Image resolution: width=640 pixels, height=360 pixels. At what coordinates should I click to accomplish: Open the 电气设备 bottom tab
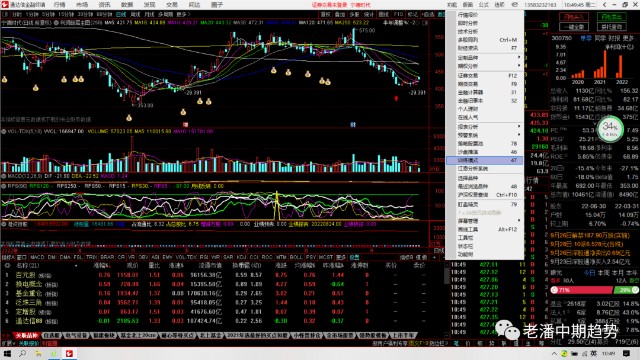(x=76, y=336)
